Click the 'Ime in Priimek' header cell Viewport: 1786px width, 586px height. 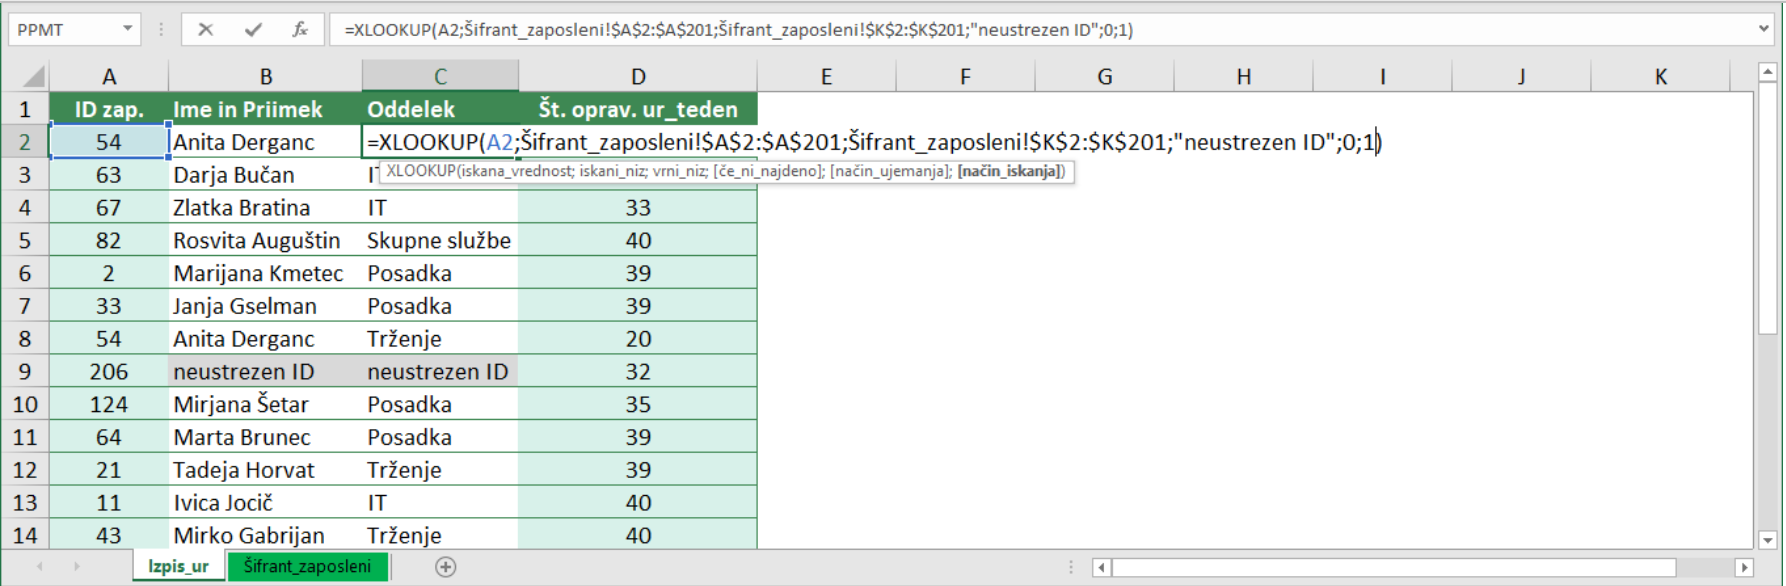265,109
